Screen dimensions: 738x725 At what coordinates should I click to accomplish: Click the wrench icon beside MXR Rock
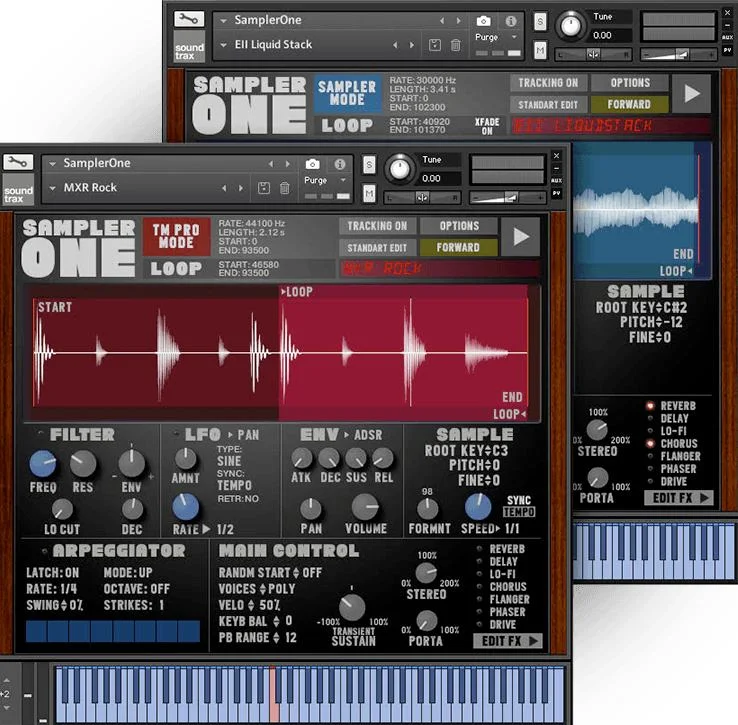click(x=18, y=162)
